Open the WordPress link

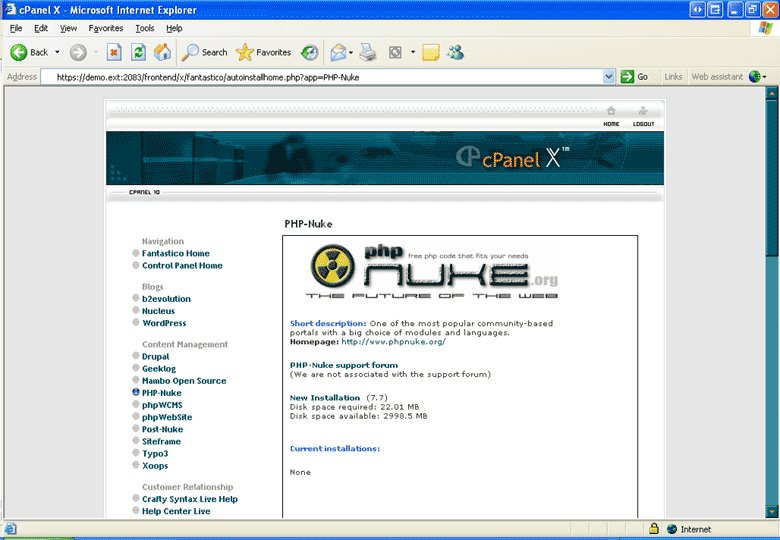[164, 323]
